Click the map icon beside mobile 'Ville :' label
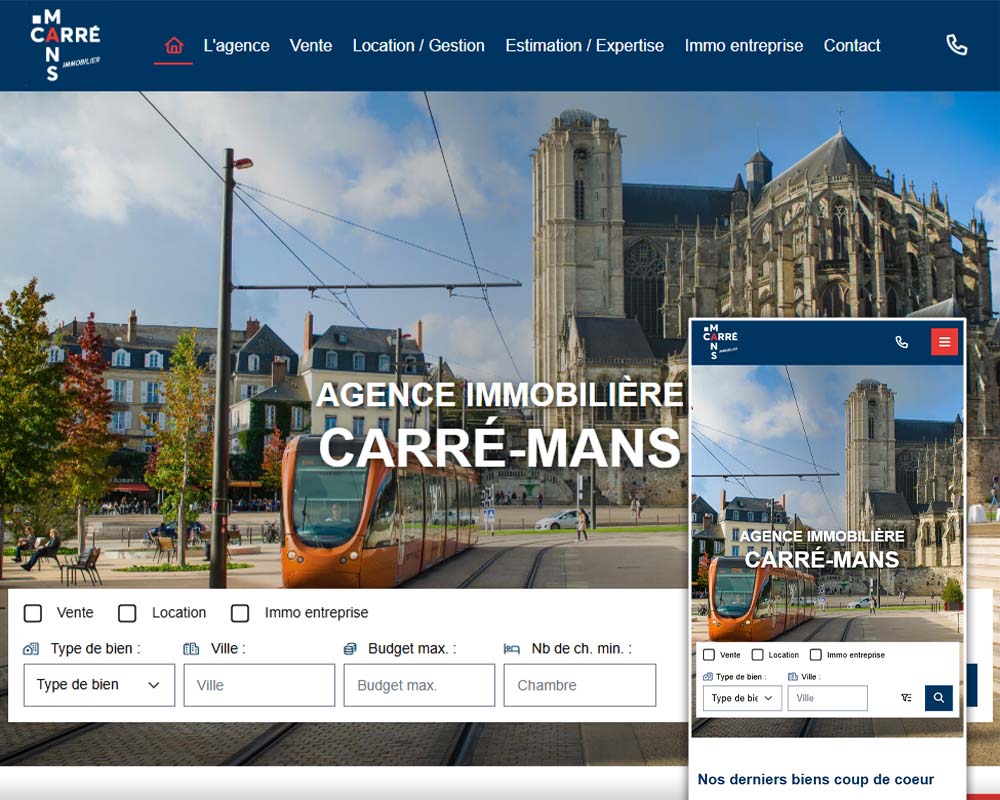The width and height of the screenshot is (1000, 800). coord(793,677)
